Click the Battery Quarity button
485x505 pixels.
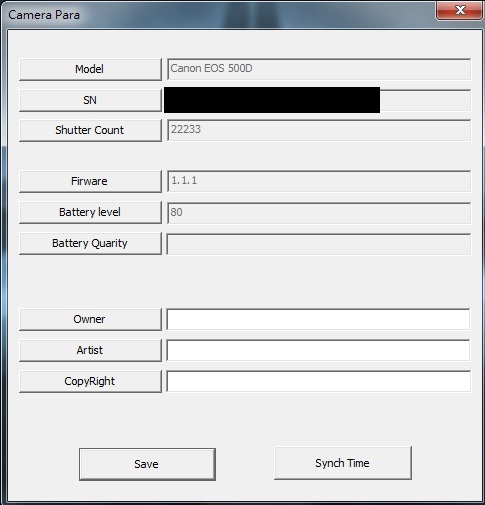90,243
